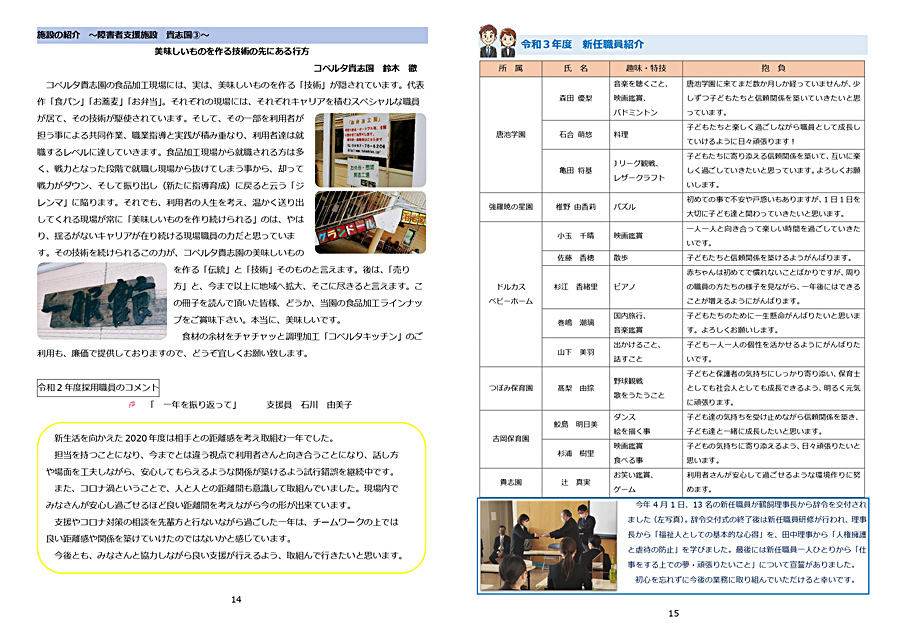
Task: Click the 所属 column header
Action: click(x=511, y=68)
